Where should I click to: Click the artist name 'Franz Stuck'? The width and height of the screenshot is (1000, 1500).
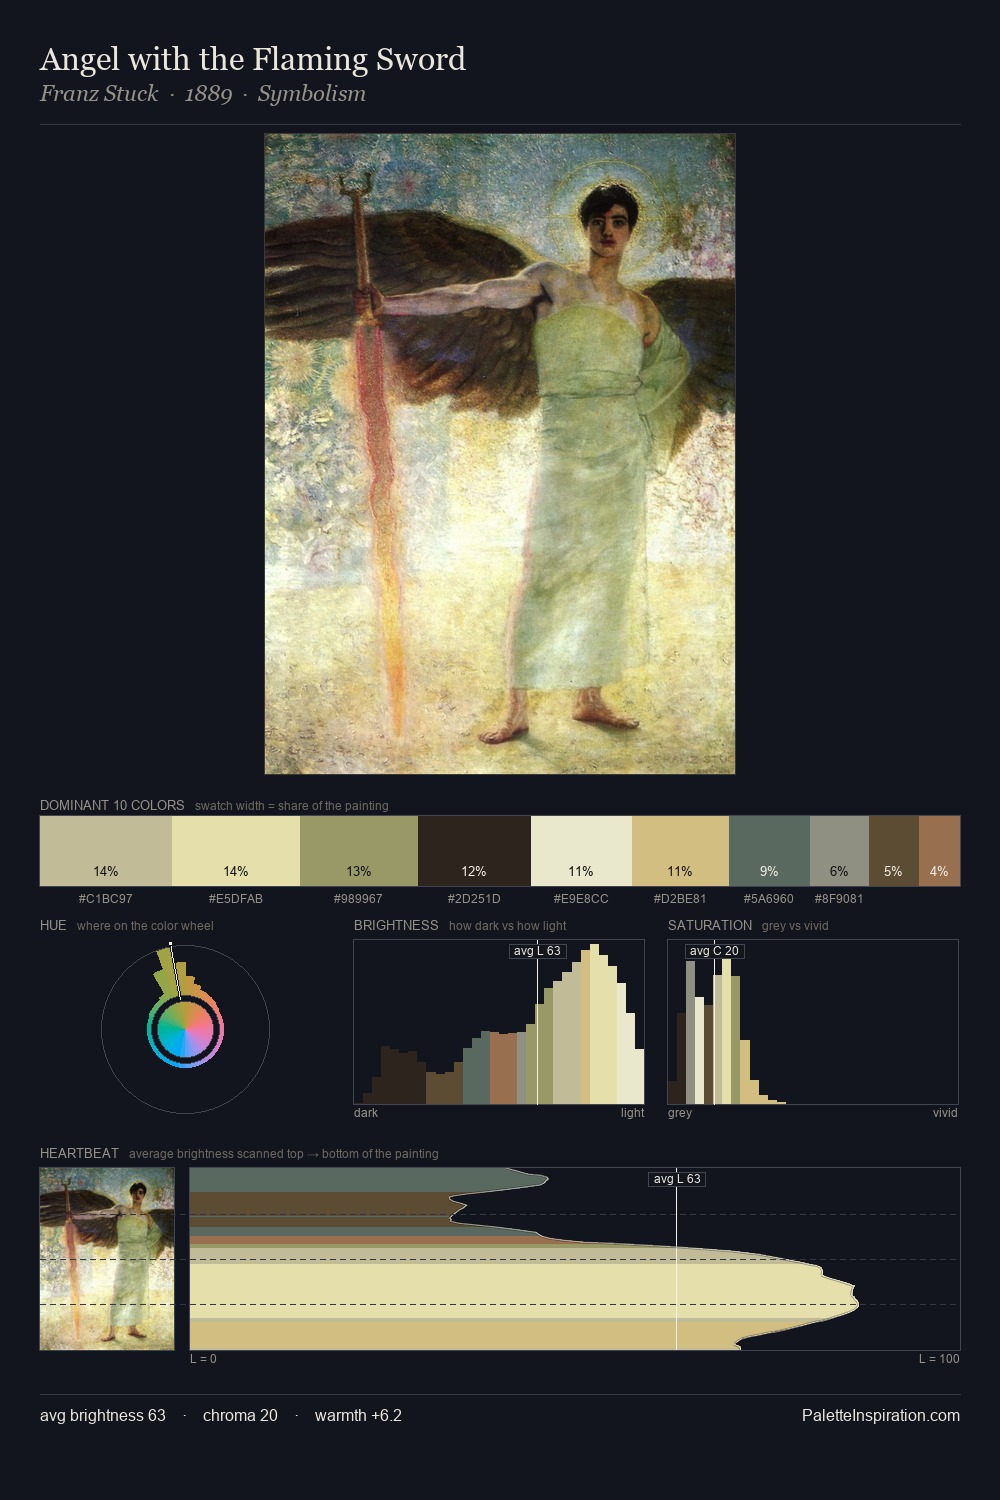[99, 94]
